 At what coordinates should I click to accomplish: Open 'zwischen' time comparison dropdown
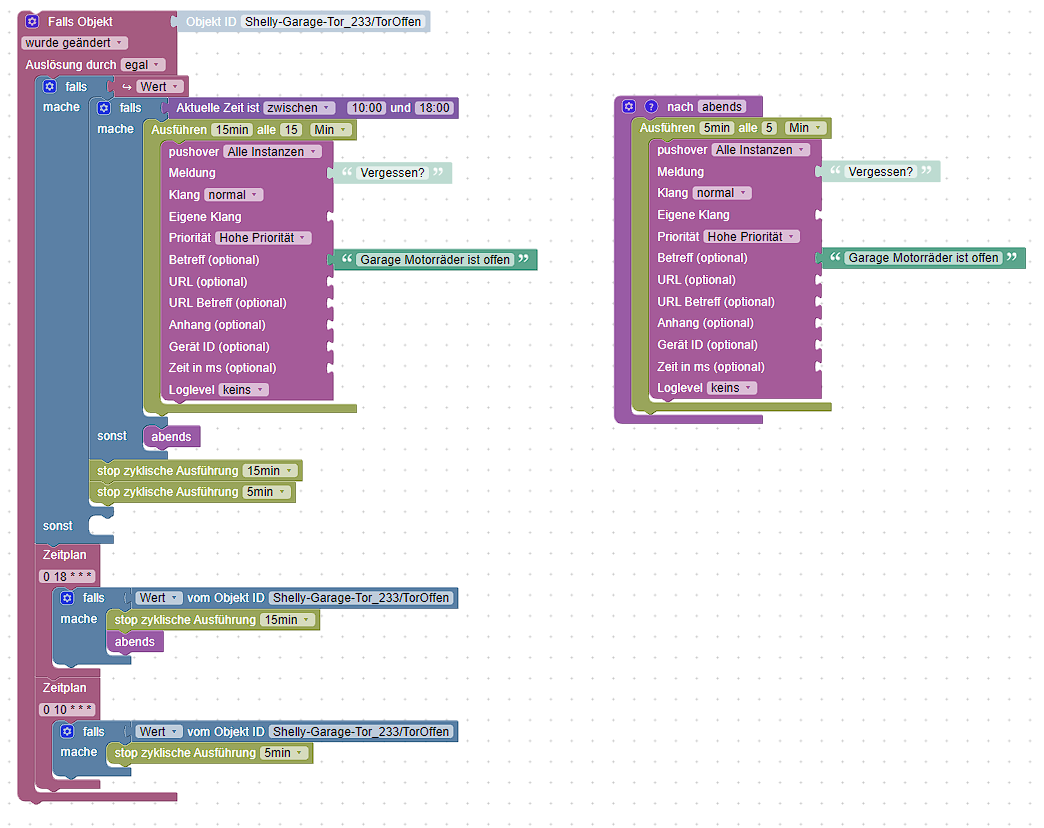click(x=299, y=108)
